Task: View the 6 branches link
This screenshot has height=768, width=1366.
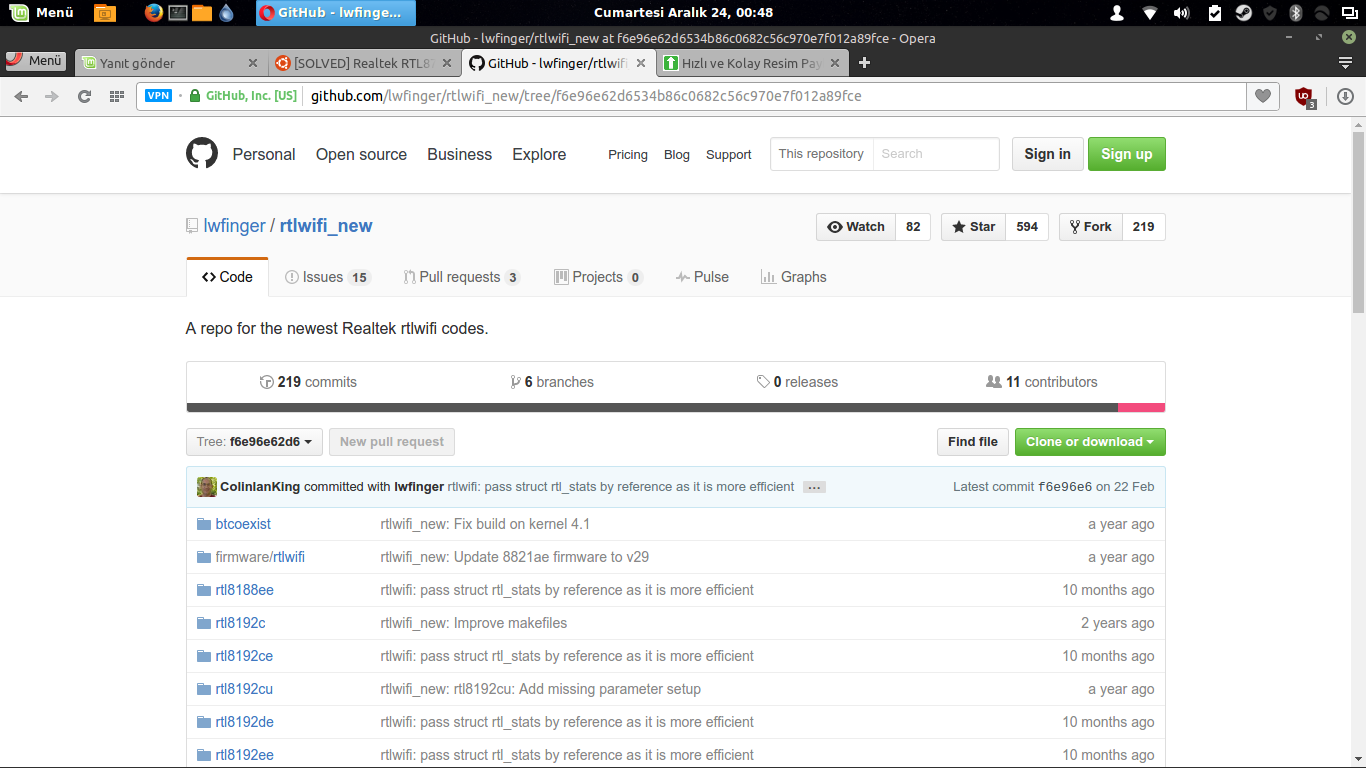Action: [x=552, y=382]
